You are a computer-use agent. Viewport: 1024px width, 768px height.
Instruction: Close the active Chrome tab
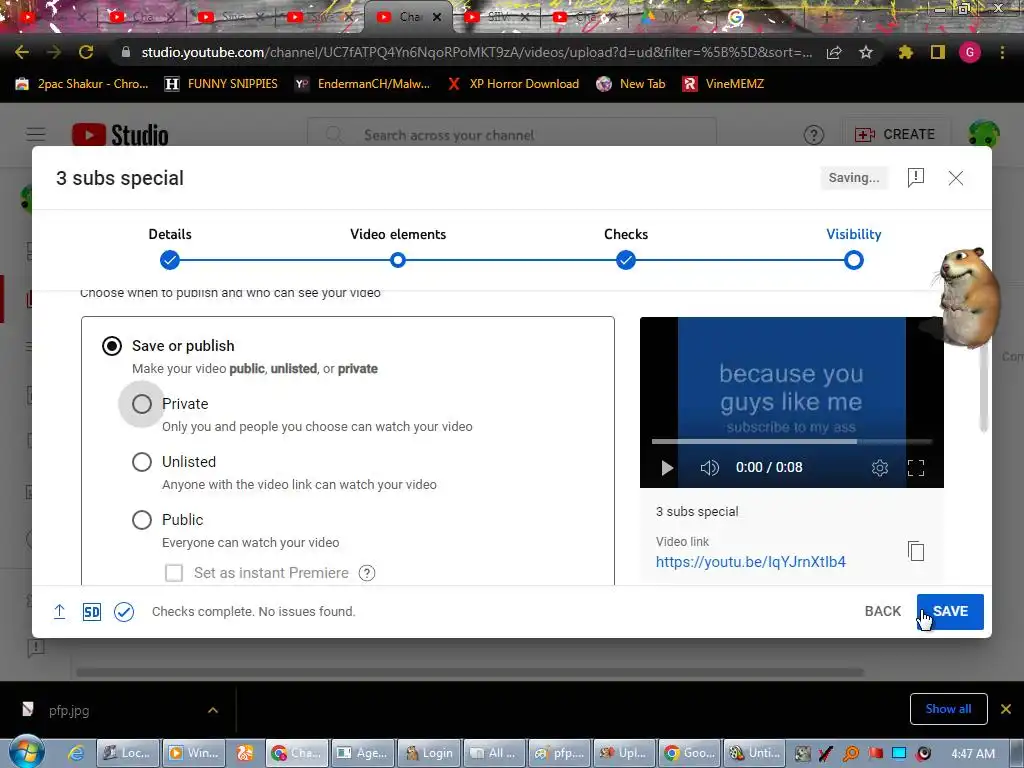point(437,17)
